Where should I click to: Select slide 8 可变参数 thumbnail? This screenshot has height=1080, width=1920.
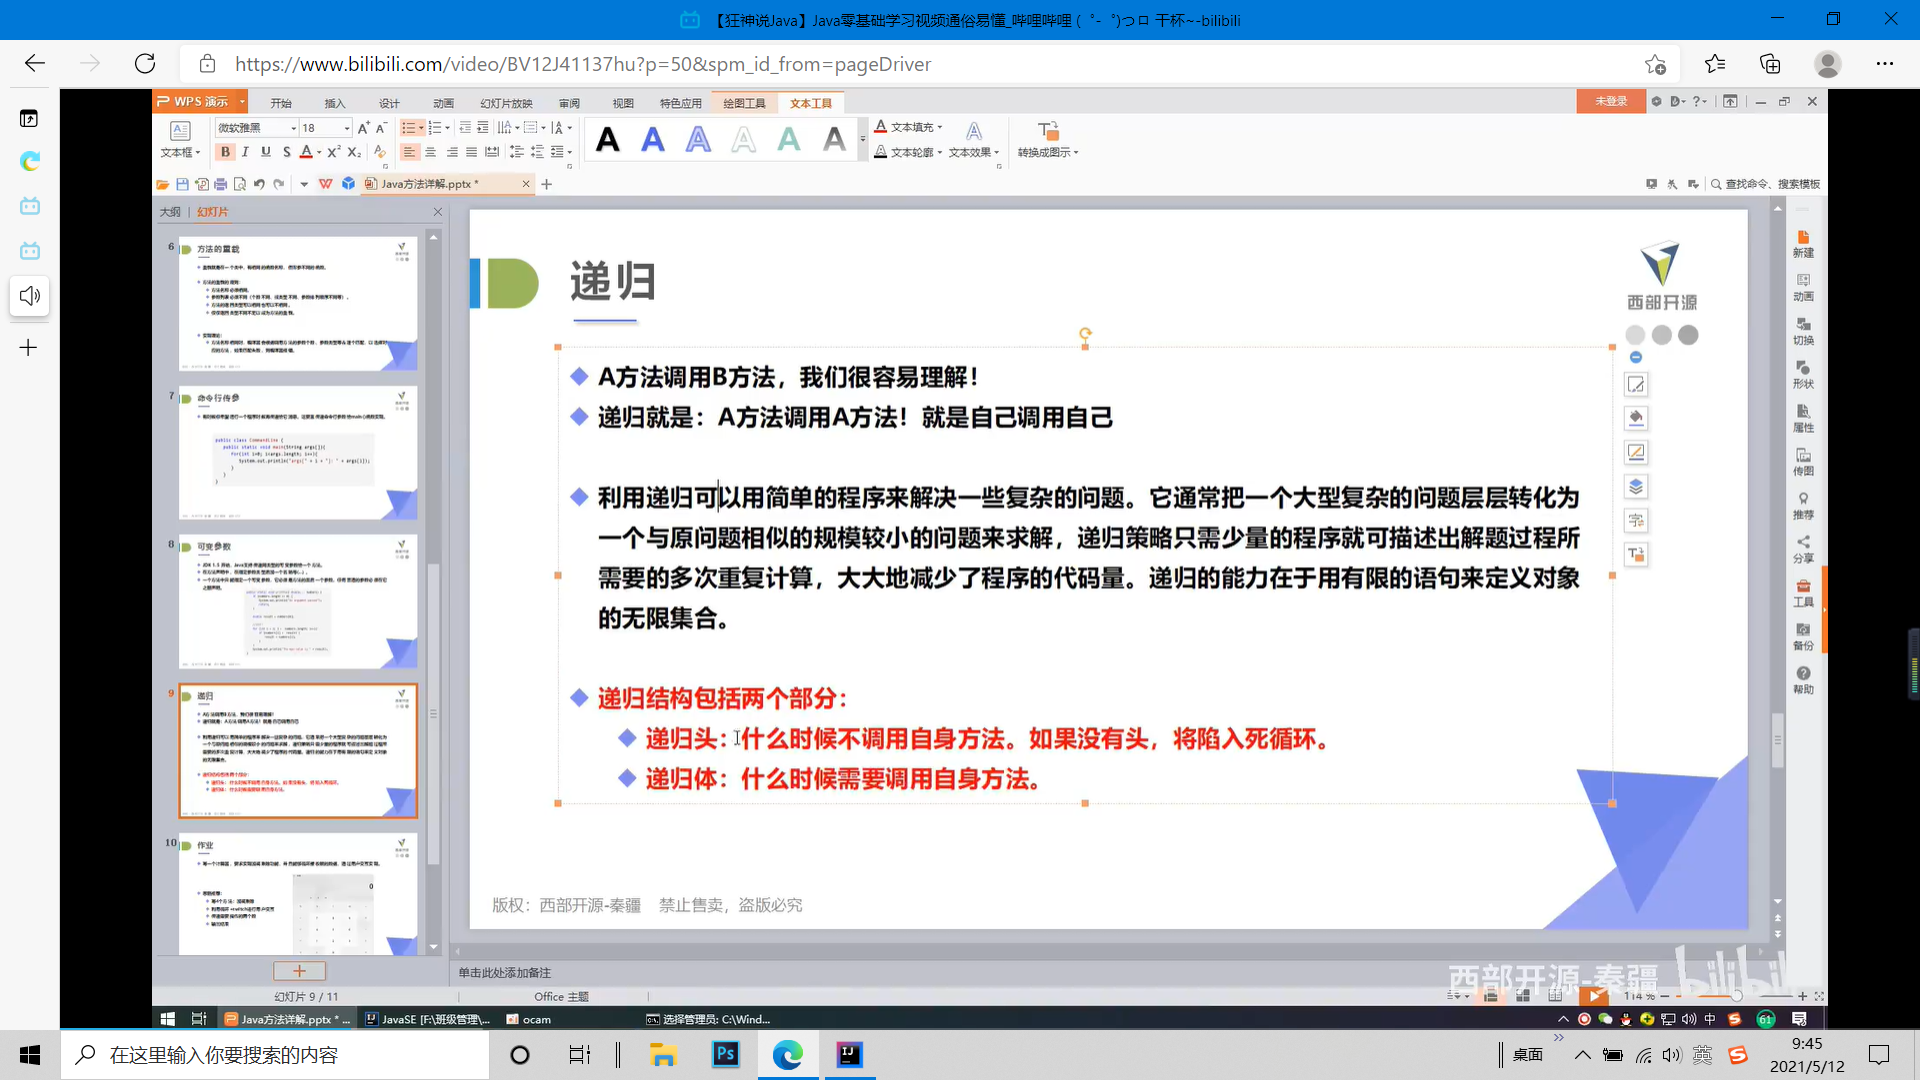pos(298,602)
